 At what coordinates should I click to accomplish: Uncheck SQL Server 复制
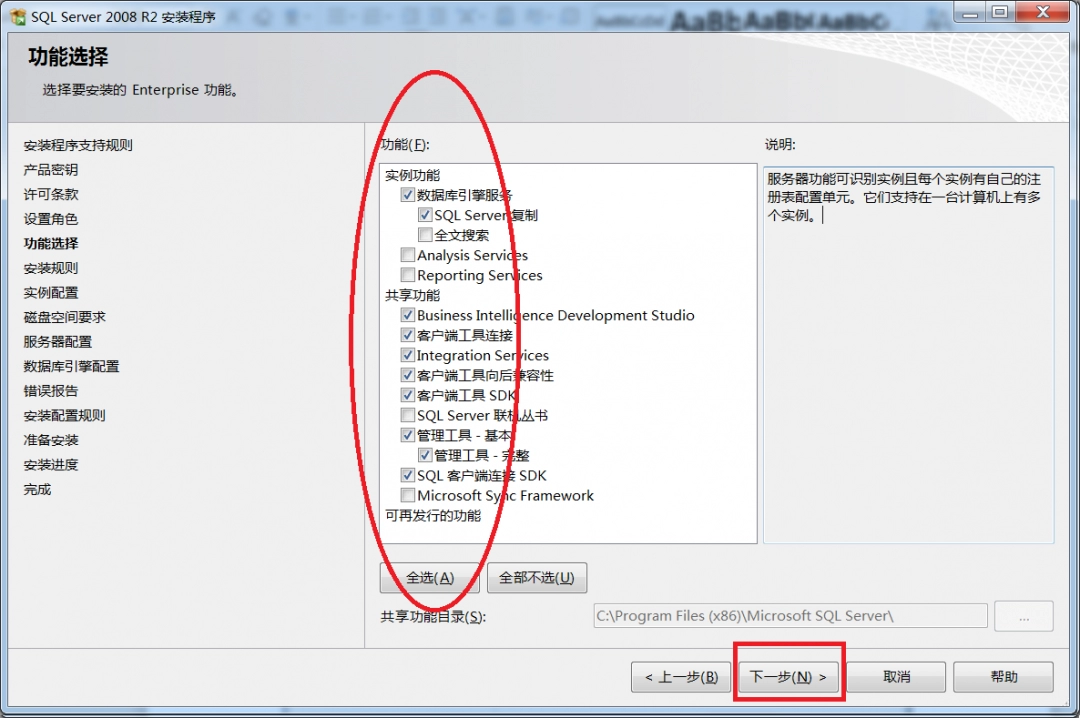tap(426, 214)
